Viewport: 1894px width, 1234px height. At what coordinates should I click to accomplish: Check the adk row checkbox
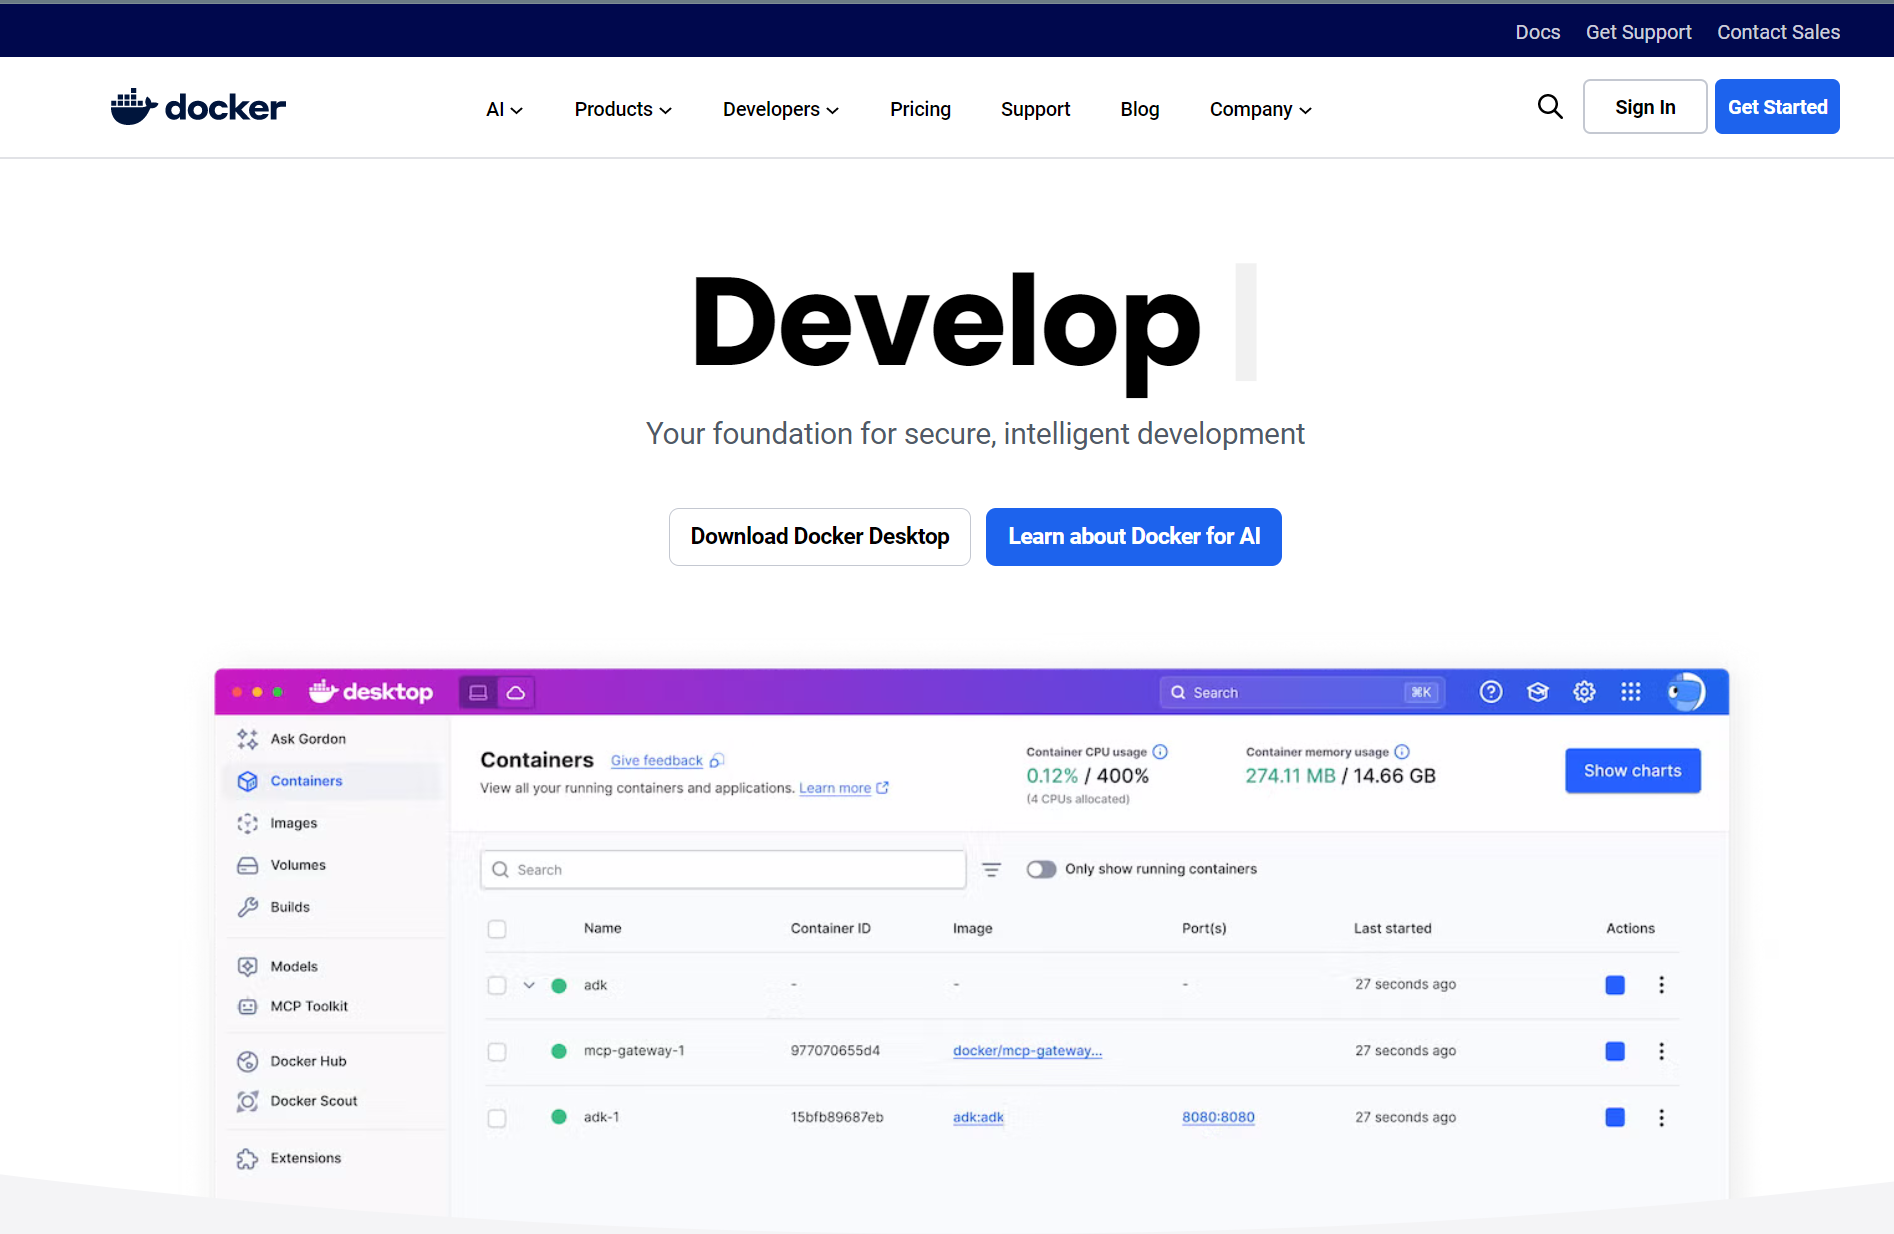(497, 985)
